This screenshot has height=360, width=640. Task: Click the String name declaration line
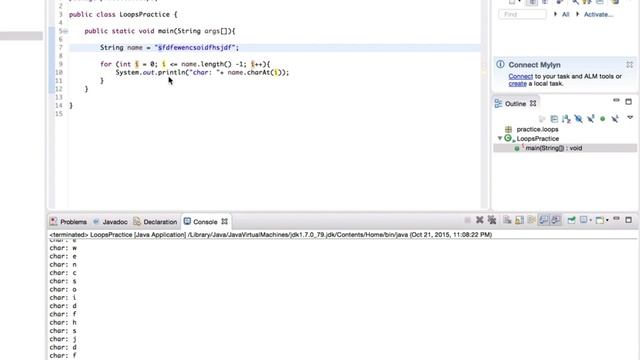click(x=169, y=48)
